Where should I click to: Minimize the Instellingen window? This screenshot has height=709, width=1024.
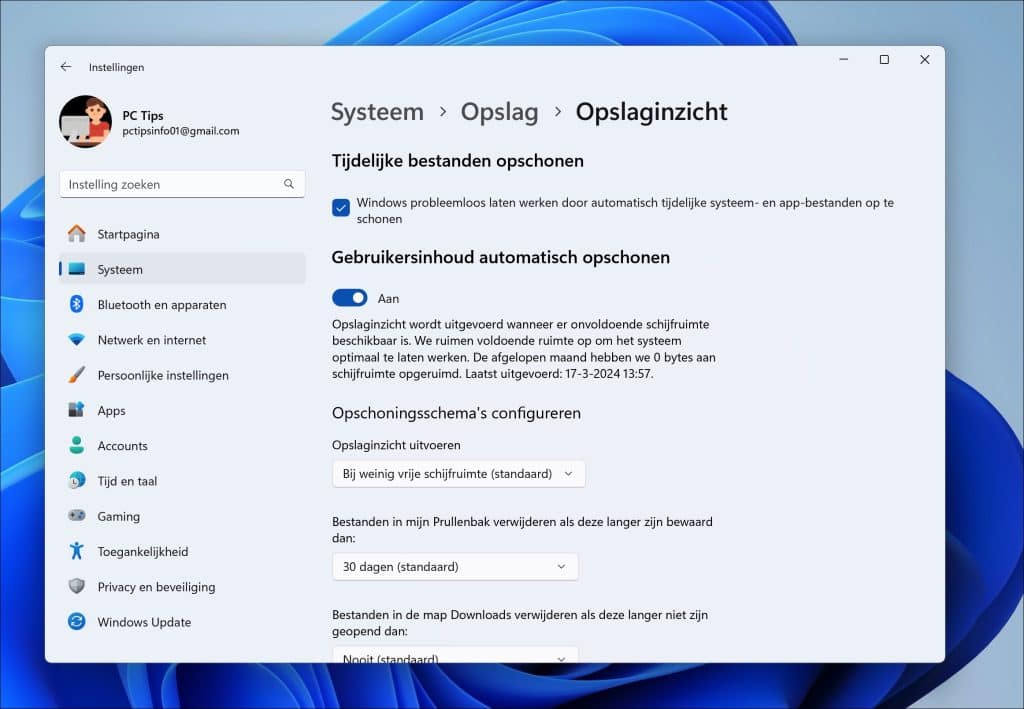point(844,59)
